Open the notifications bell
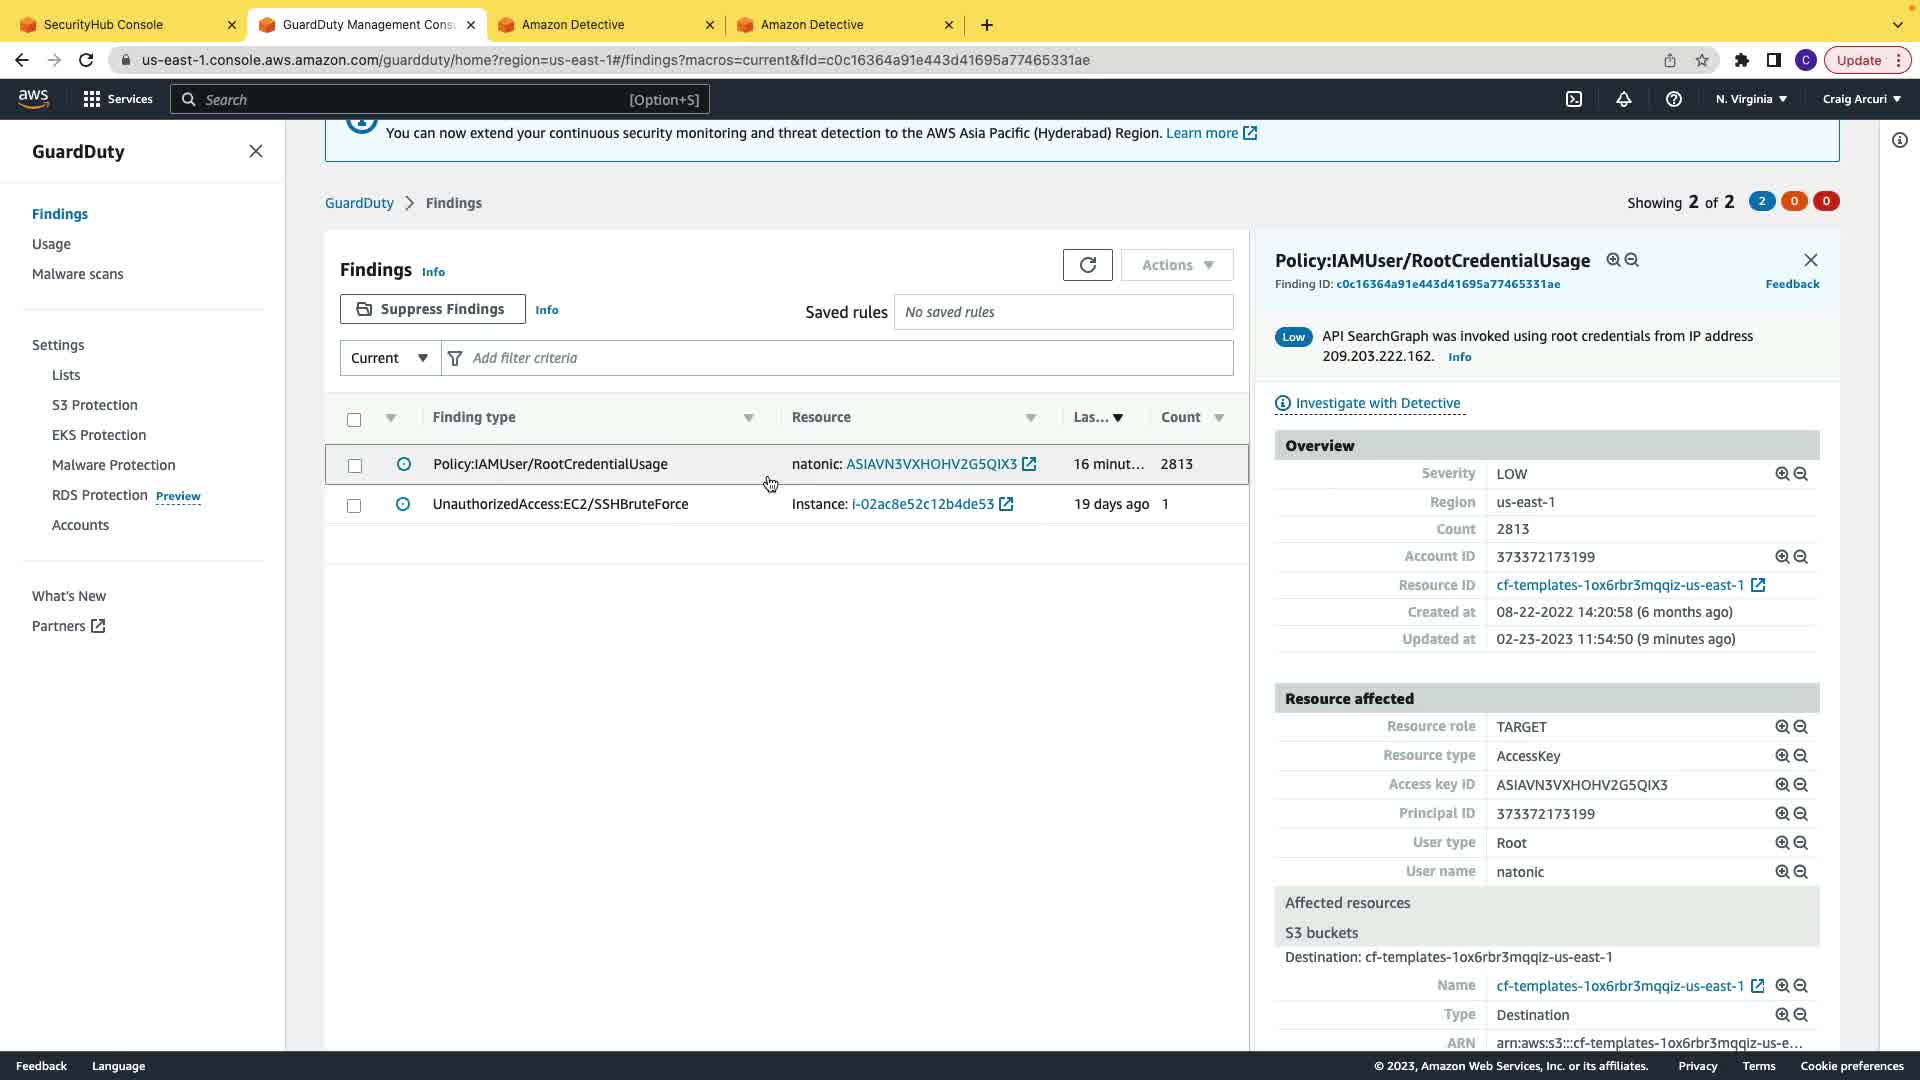The width and height of the screenshot is (1920, 1080). click(x=1623, y=99)
